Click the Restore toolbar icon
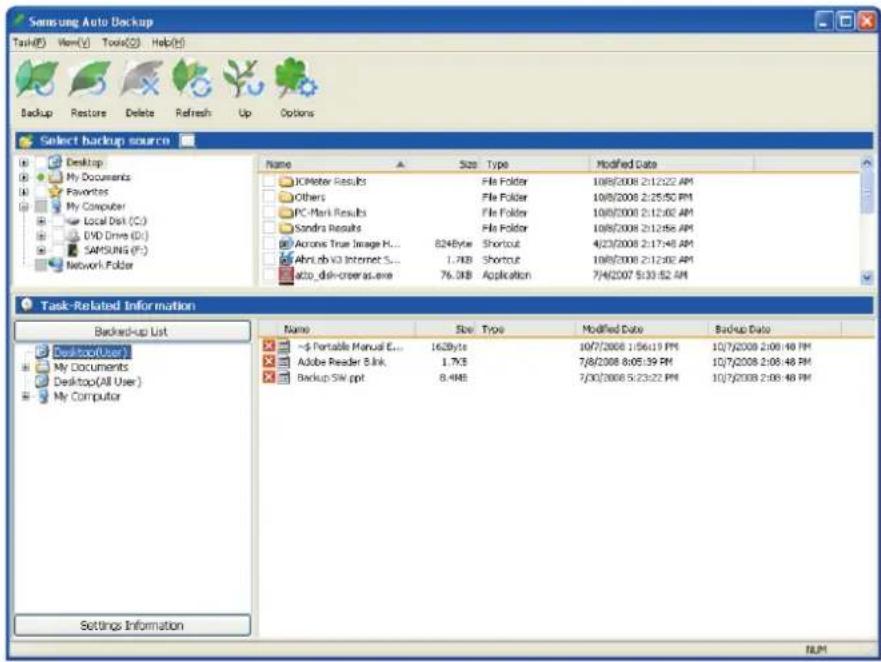The width and height of the screenshot is (881, 662). point(89,79)
